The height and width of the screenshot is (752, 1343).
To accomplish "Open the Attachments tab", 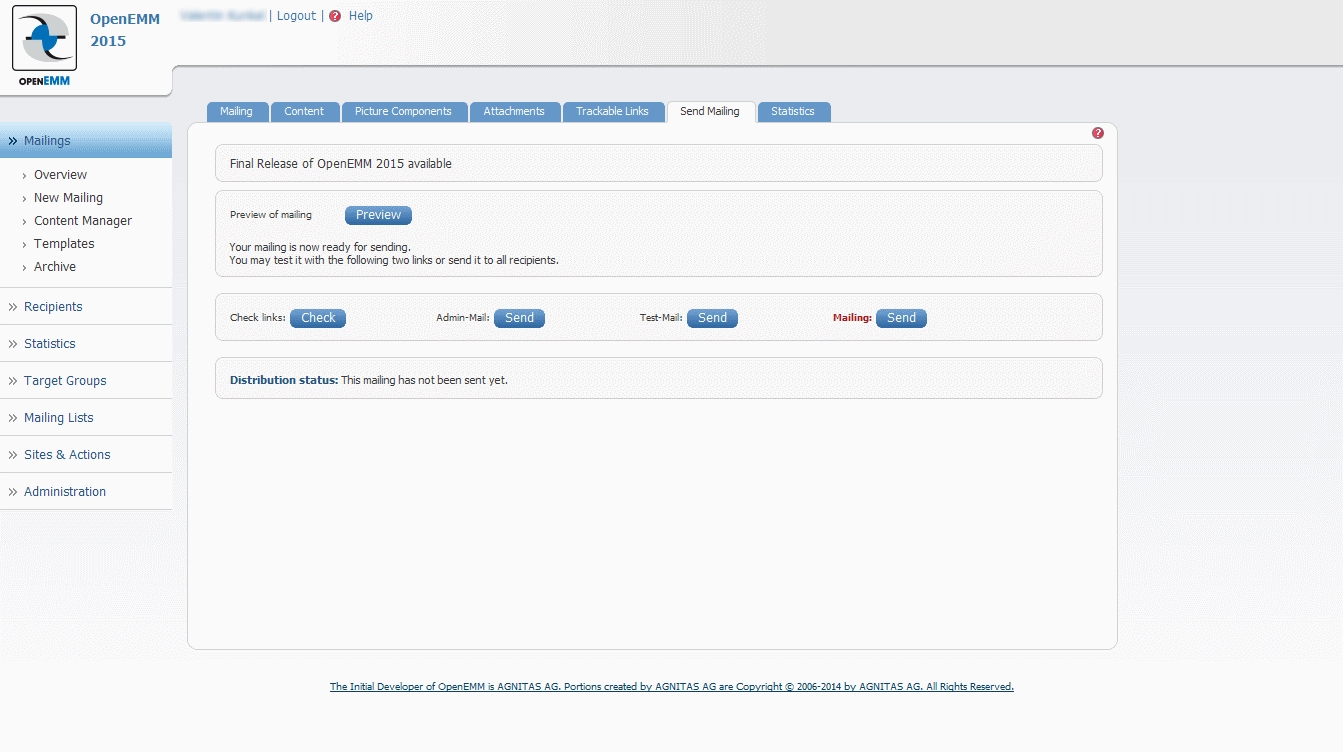I will pos(514,112).
